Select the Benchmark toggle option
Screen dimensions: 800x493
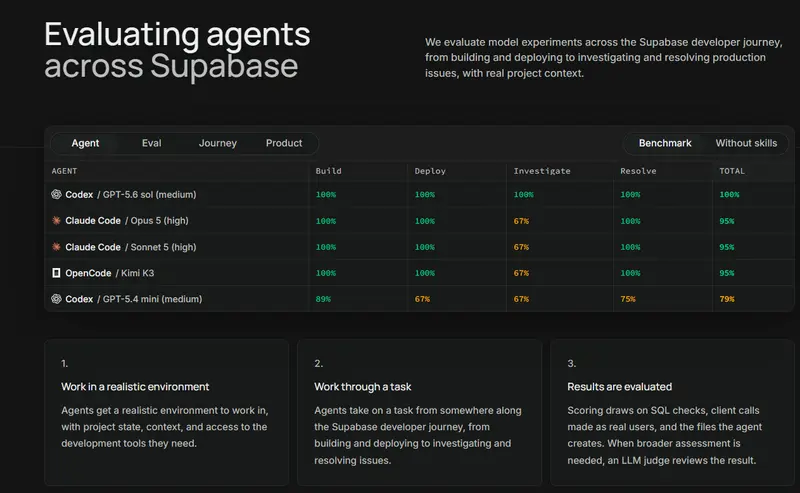click(x=665, y=143)
